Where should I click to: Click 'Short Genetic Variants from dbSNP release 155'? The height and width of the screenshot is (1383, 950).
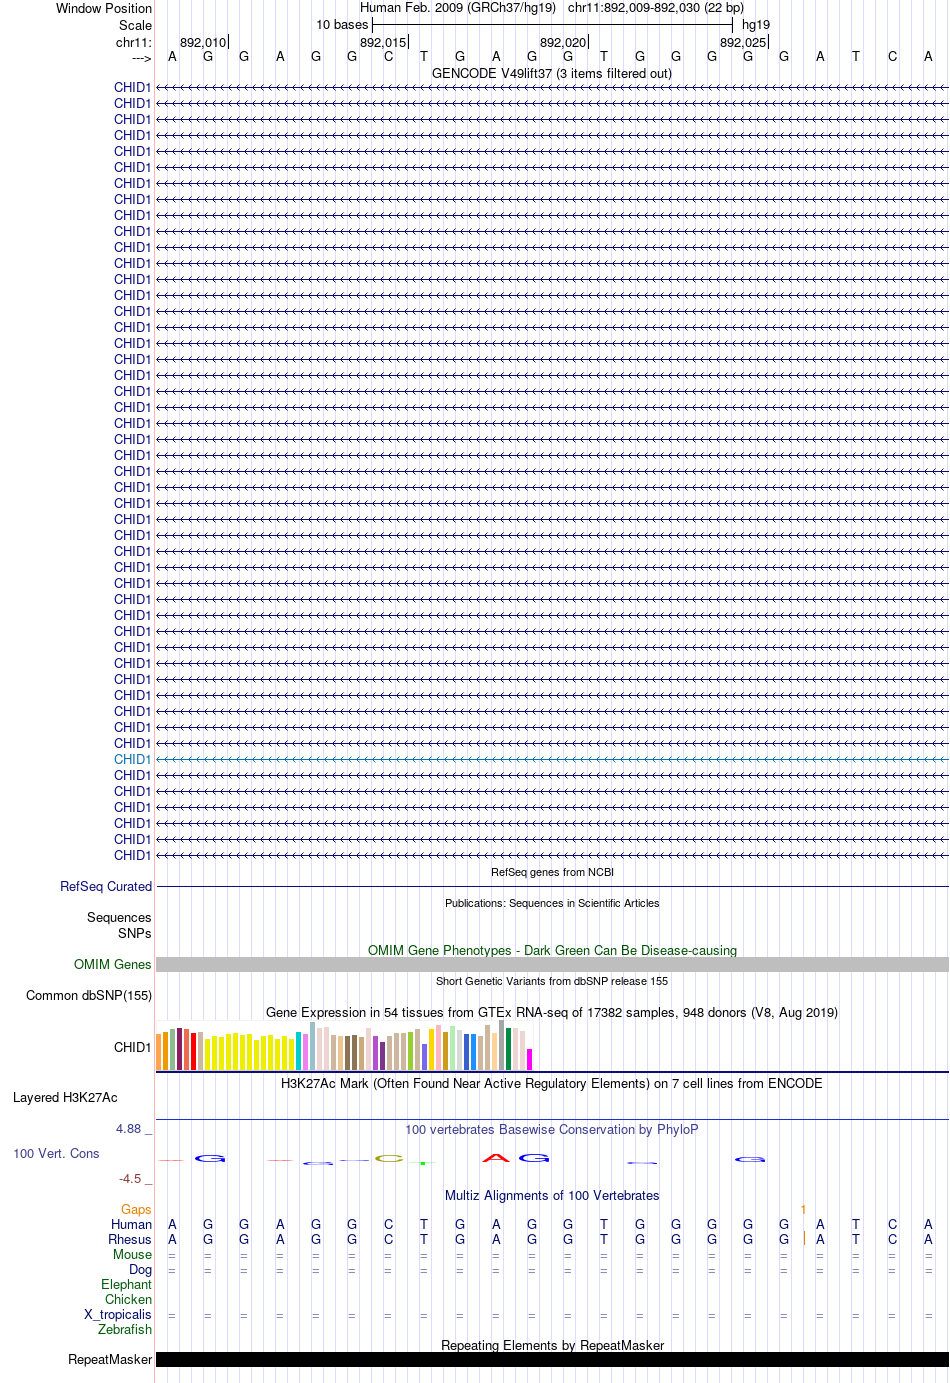click(x=552, y=981)
